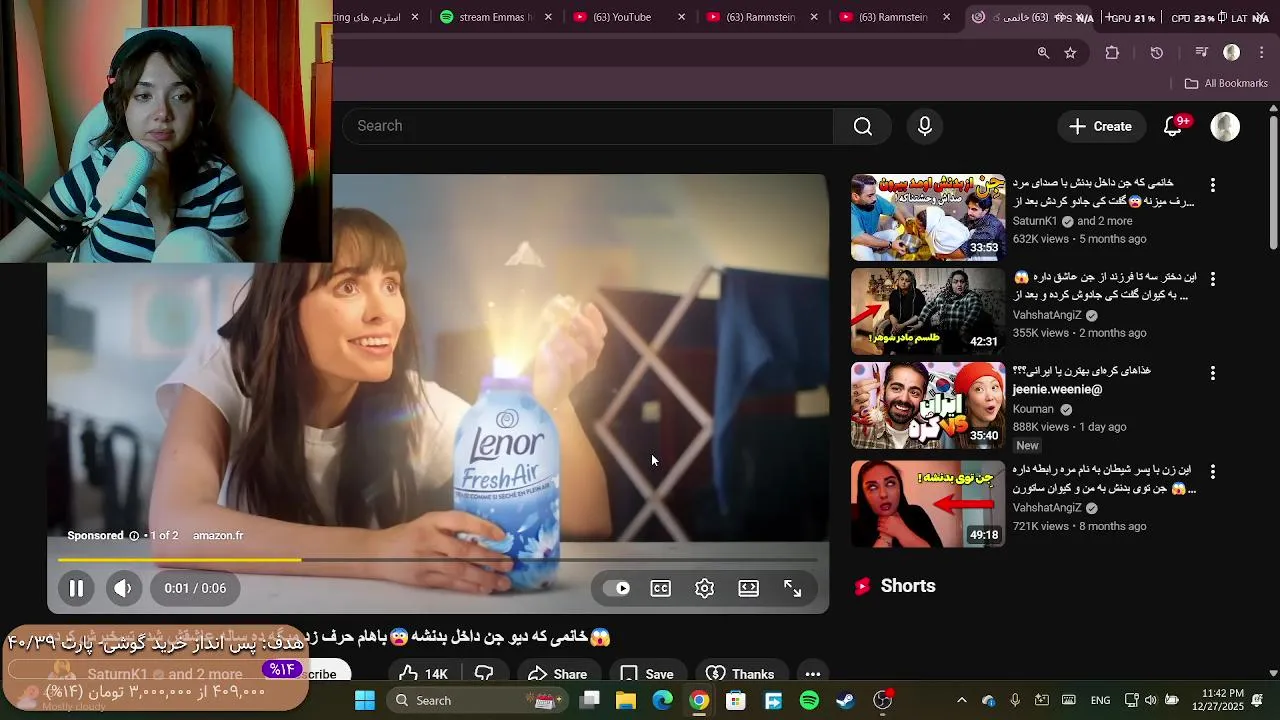Click the Kouman channel name

[x=1033, y=409]
